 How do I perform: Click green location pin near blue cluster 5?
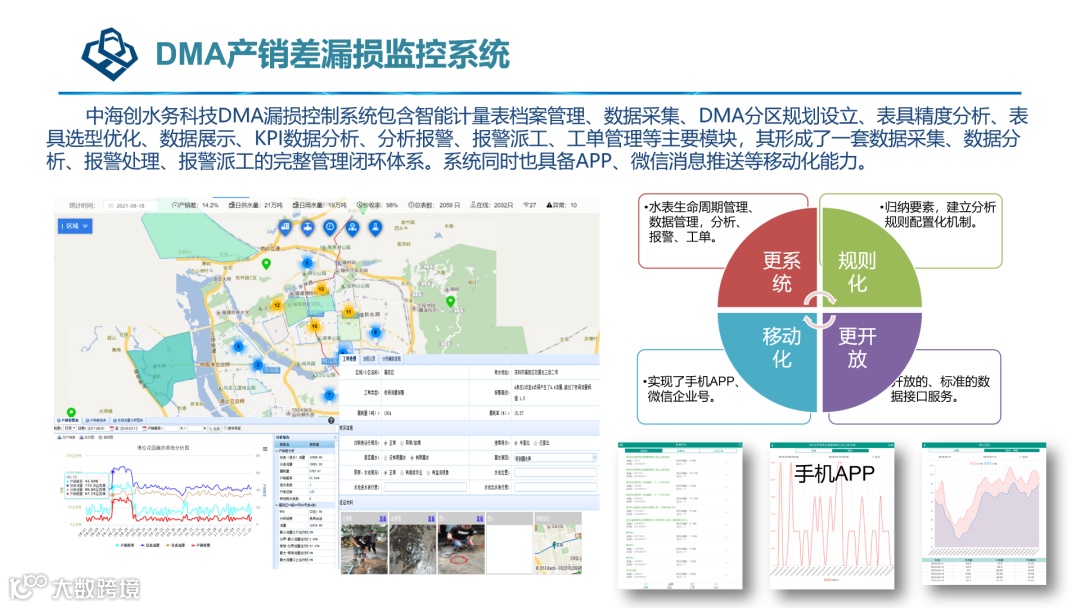267,264
